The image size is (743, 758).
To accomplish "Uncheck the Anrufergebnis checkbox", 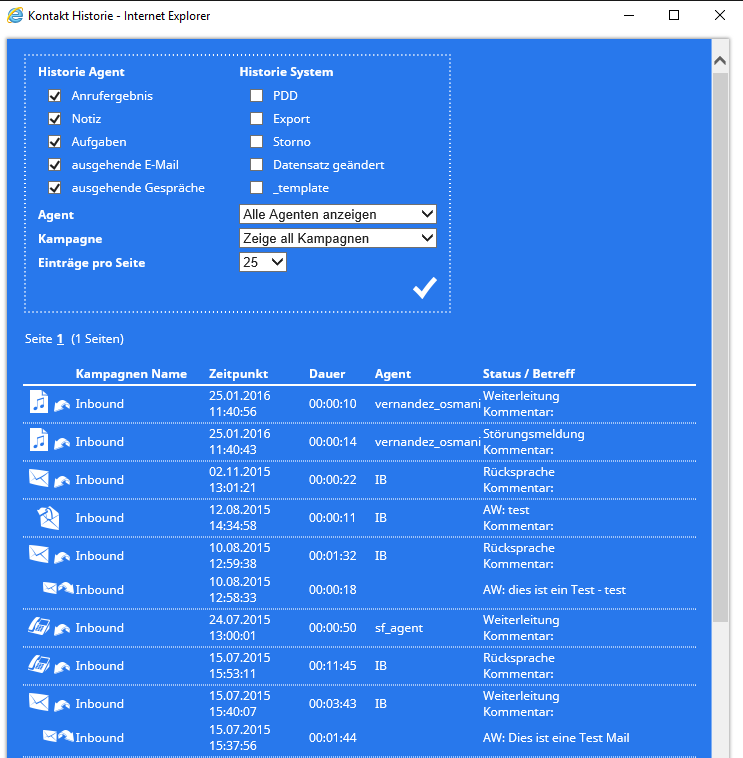I will (x=55, y=96).
